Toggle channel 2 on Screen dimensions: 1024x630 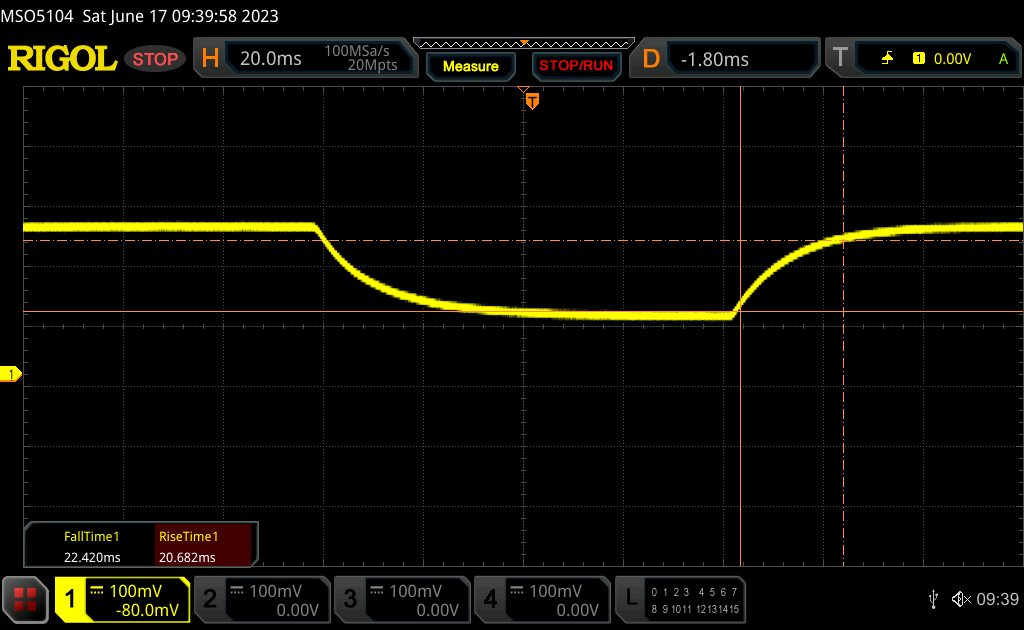click(x=260, y=599)
